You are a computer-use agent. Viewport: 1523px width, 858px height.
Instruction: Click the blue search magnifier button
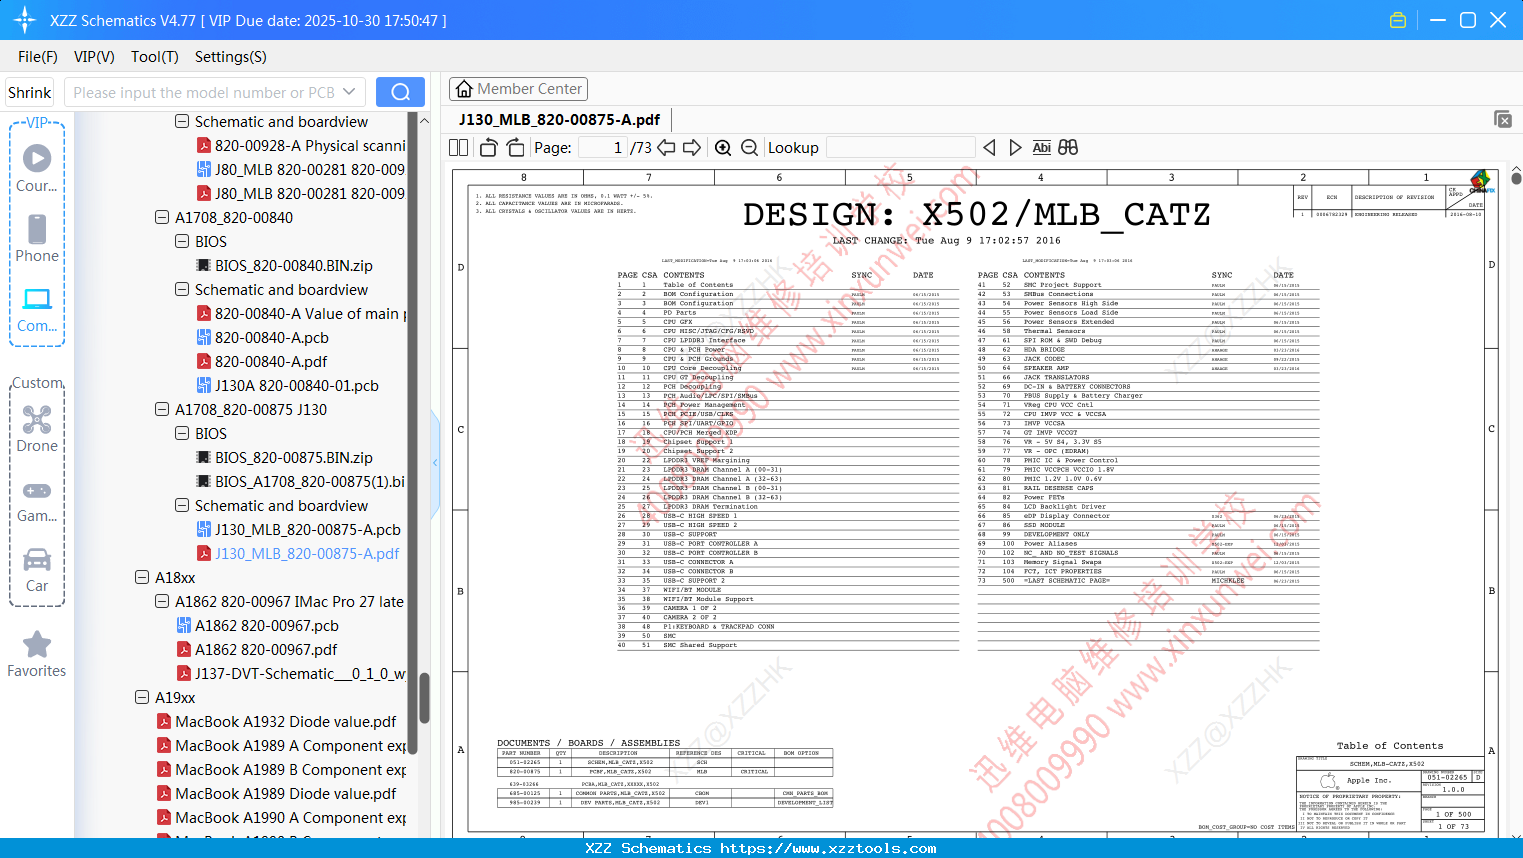pyautogui.click(x=400, y=92)
